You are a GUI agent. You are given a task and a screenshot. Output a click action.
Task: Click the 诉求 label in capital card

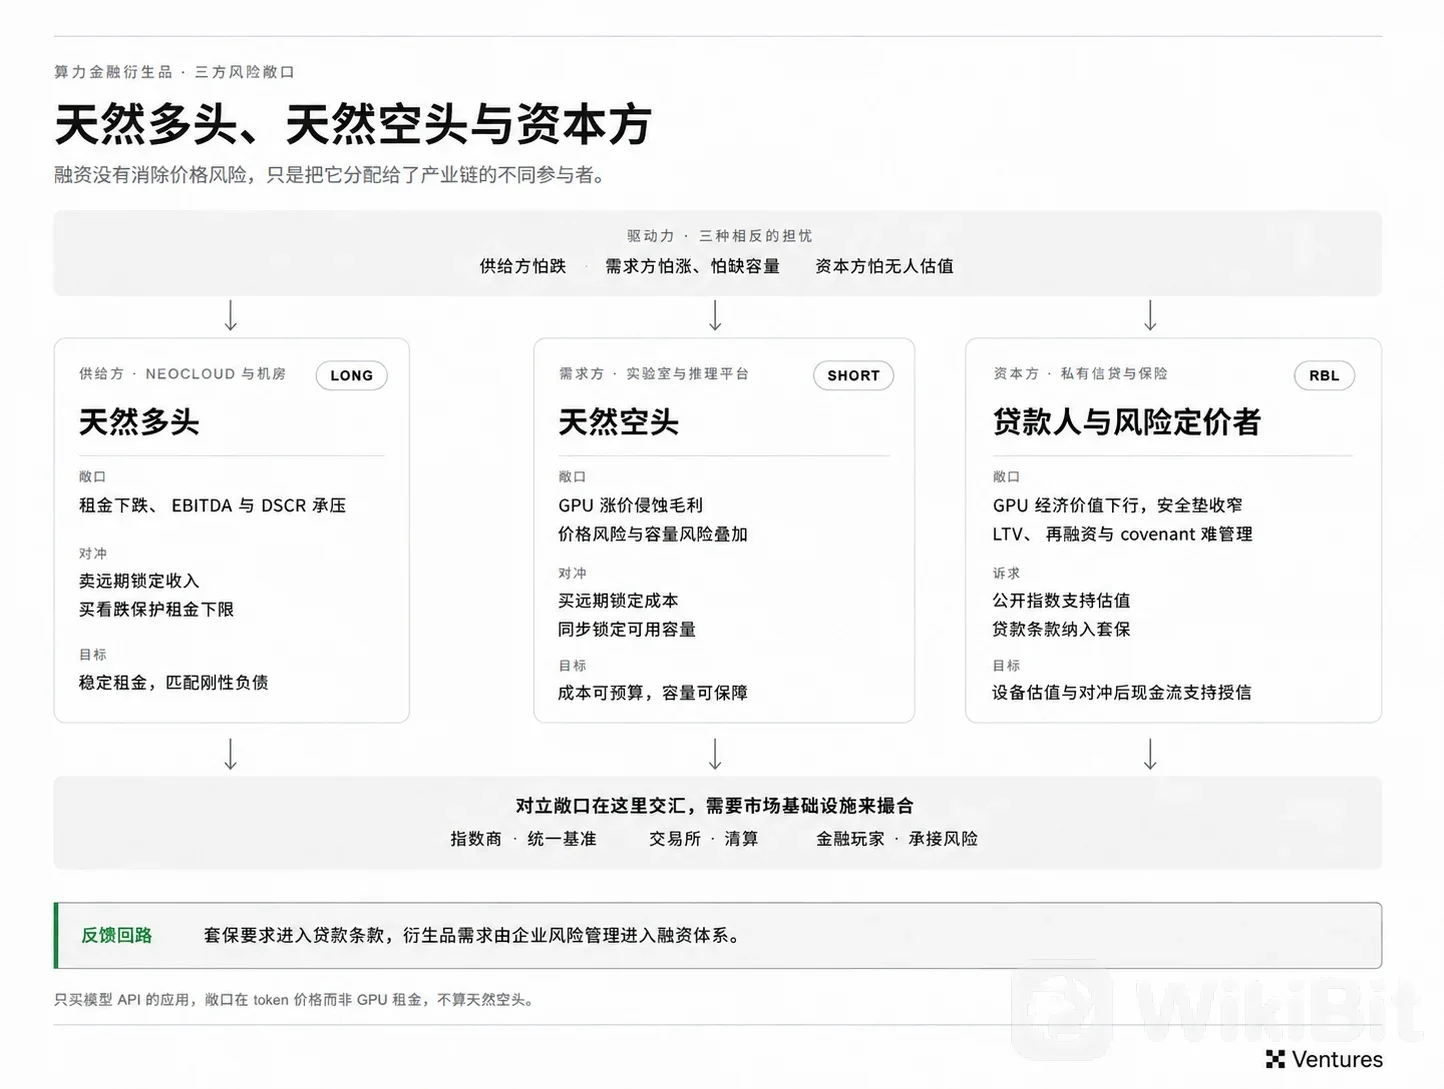[x=1006, y=573]
